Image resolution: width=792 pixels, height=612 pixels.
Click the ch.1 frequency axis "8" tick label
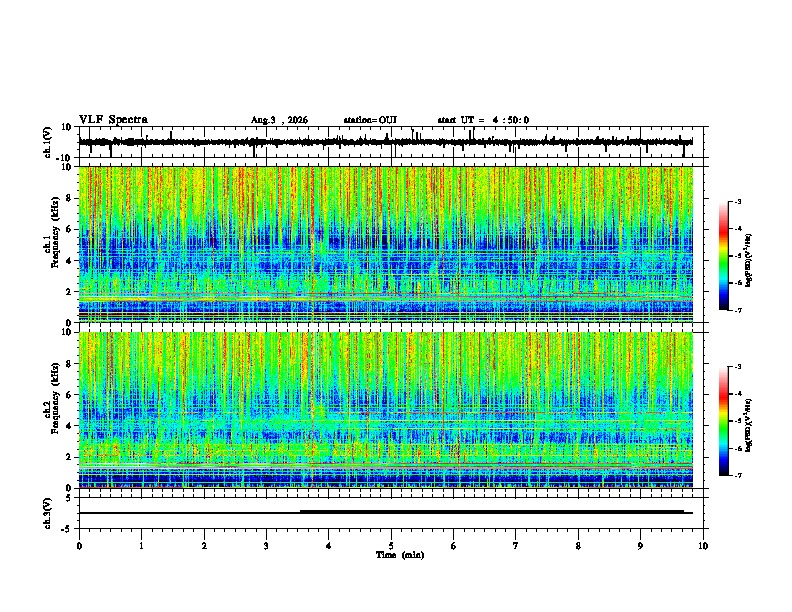[69, 198]
